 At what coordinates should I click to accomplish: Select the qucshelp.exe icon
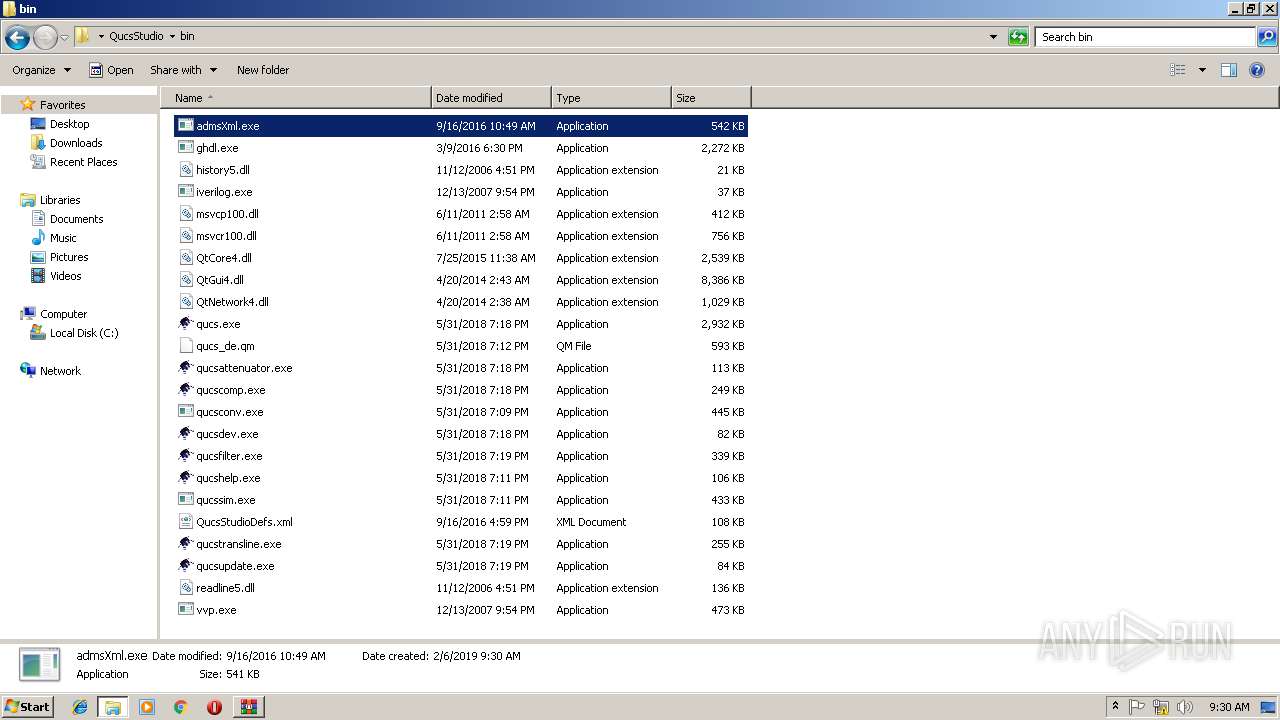tap(185, 478)
